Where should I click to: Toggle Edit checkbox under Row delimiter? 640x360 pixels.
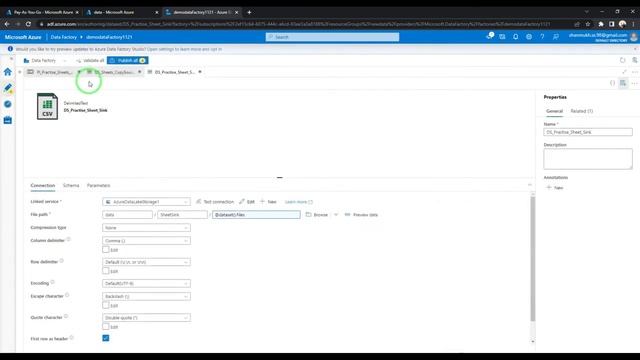106,271
